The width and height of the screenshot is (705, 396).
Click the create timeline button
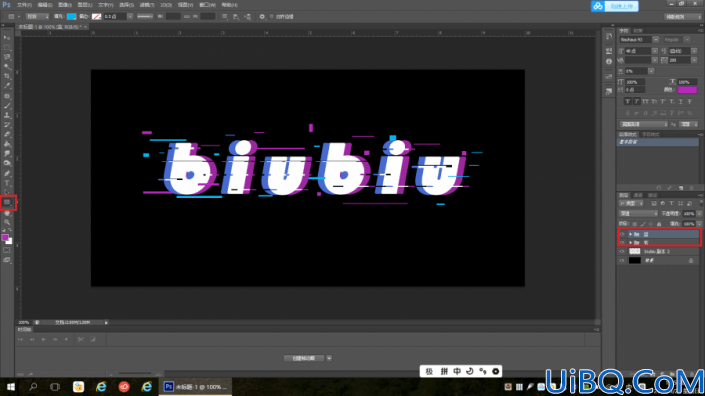tap(304, 358)
